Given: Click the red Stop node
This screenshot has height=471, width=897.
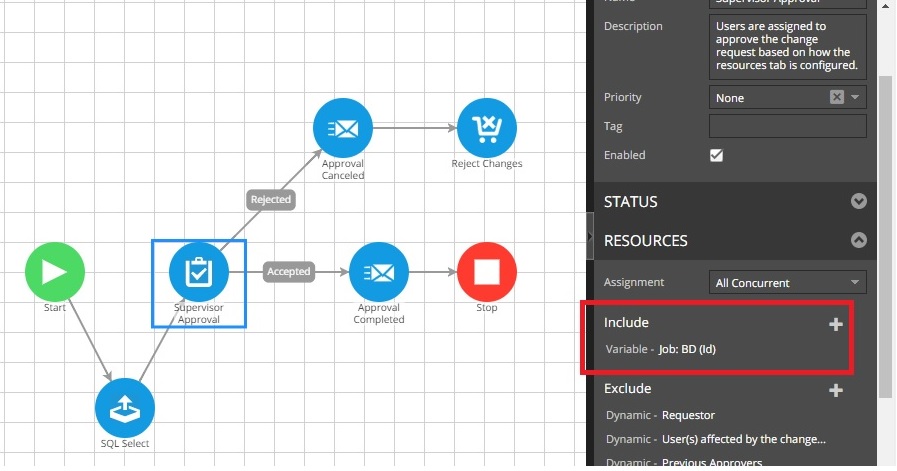Looking at the screenshot, I should click(486, 271).
